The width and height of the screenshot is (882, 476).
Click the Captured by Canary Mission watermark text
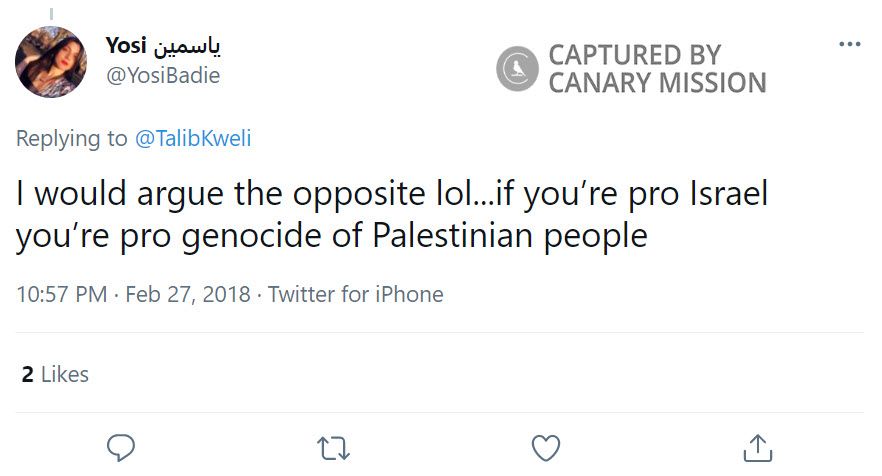coord(656,69)
